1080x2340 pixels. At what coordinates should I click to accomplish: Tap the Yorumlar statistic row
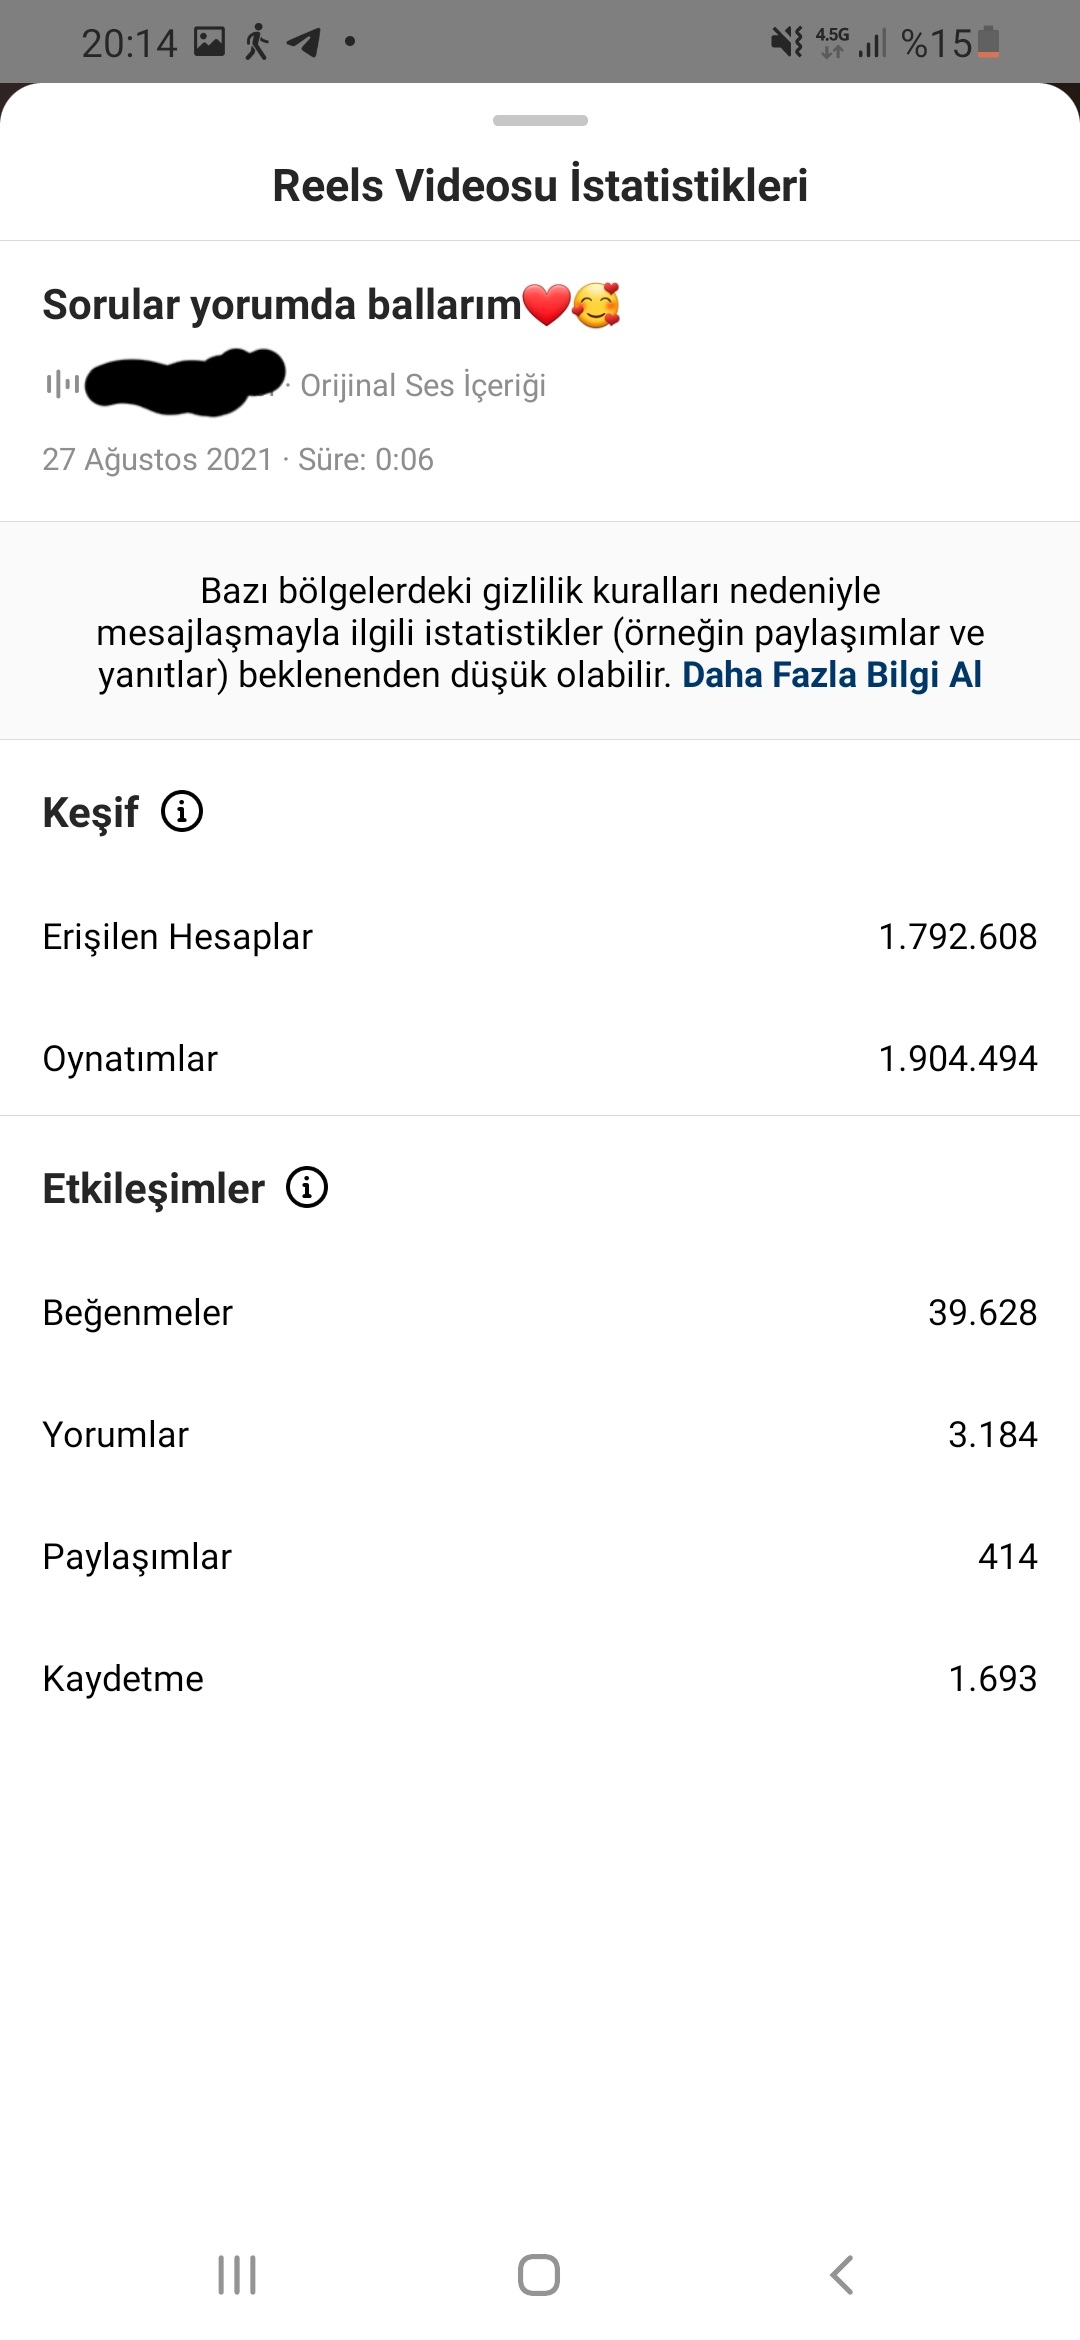coord(540,1435)
